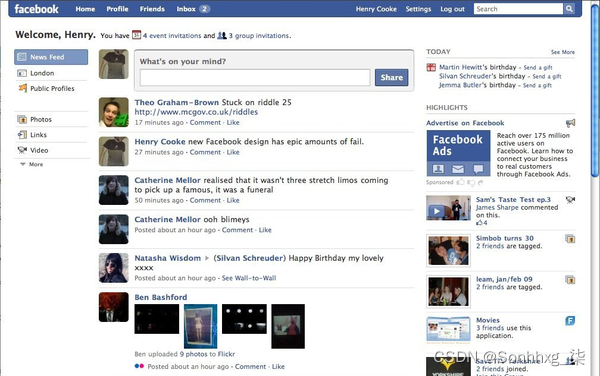This screenshot has height=376, width=600.
Task: Click the London filter icon
Action: [x=22, y=73]
